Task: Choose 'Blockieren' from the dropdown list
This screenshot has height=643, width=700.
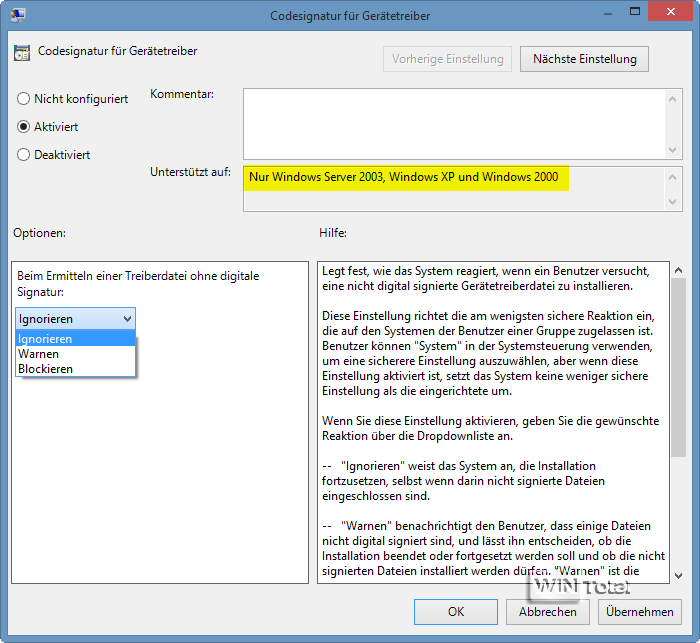Action: click(45, 369)
